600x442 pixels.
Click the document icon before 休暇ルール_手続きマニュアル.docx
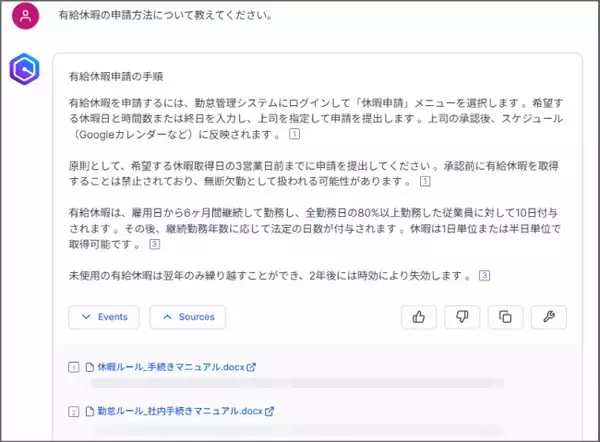[89, 367]
